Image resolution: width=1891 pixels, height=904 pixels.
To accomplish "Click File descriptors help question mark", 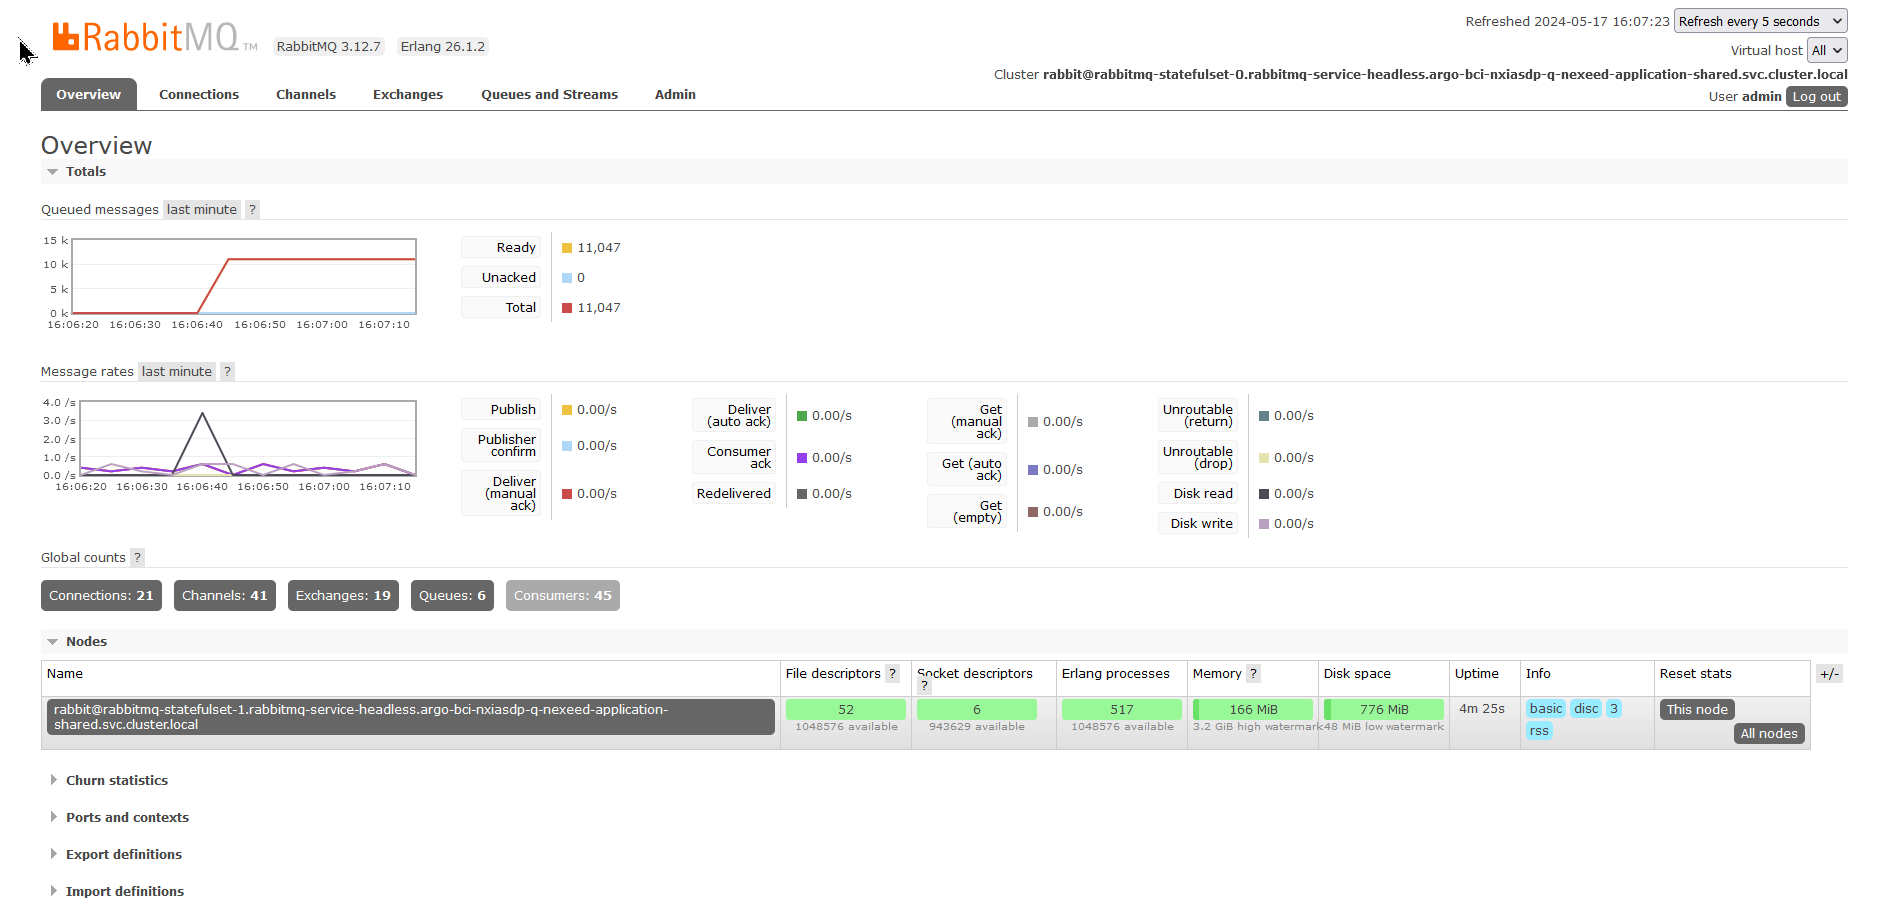I will 892,674.
